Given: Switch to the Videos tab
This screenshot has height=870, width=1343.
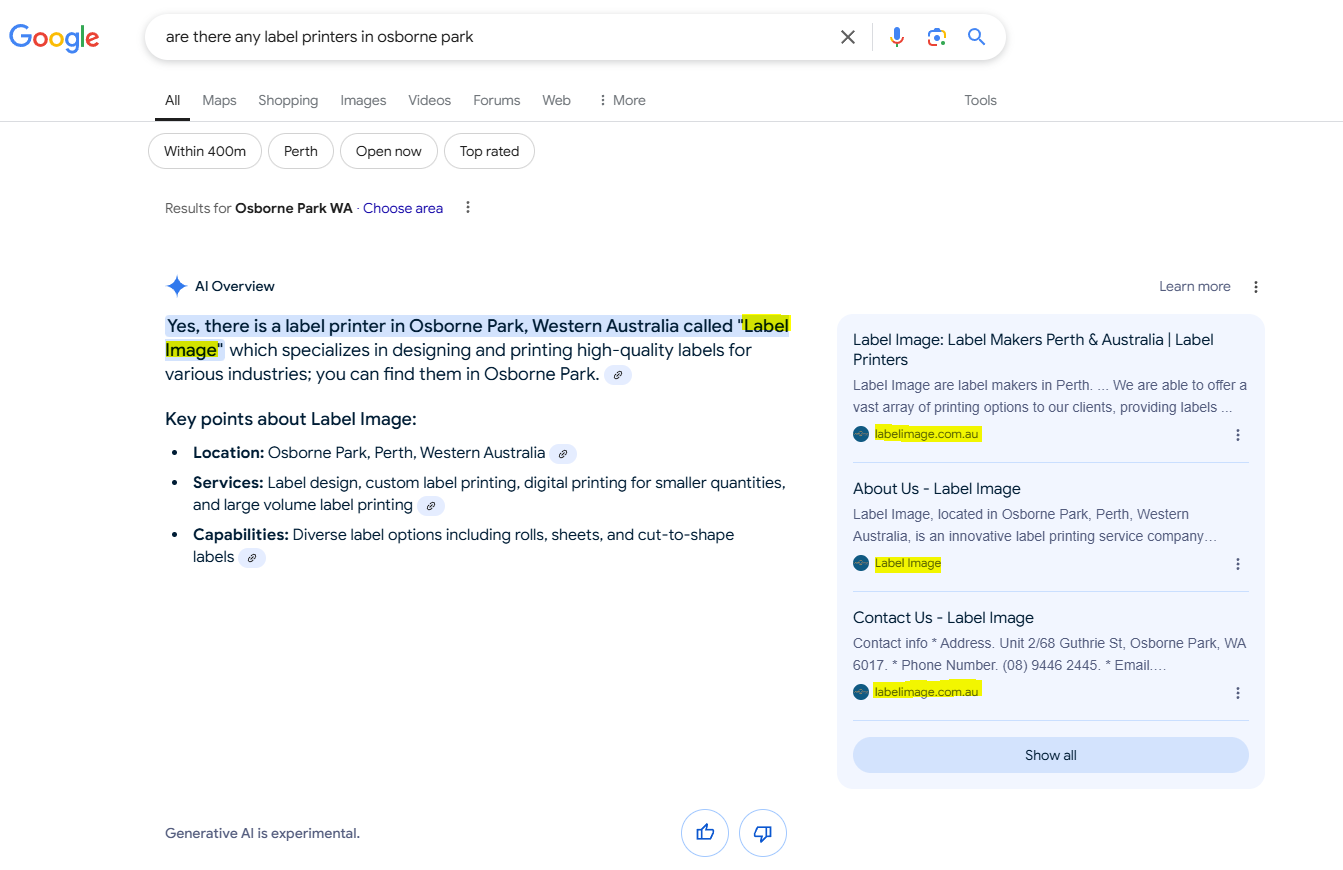Looking at the screenshot, I should coord(430,100).
